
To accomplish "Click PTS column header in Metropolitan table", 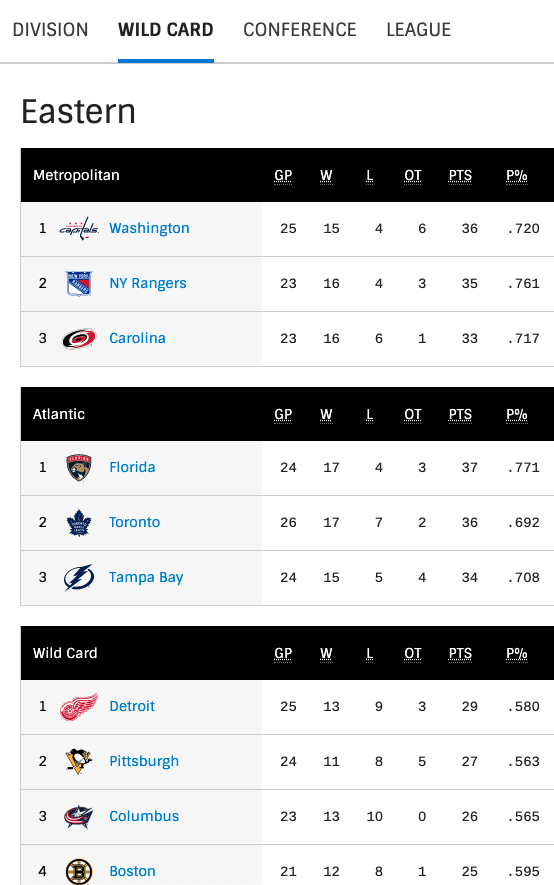I will pos(460,176).
